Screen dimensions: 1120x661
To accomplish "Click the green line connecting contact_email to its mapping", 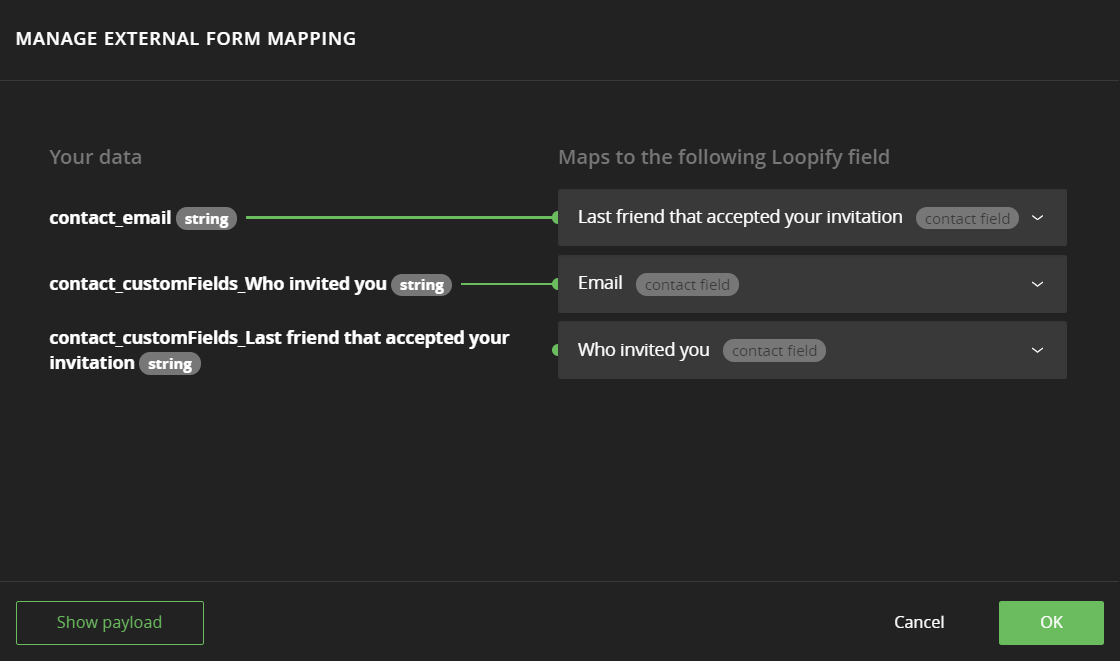I will coord(400,217).
